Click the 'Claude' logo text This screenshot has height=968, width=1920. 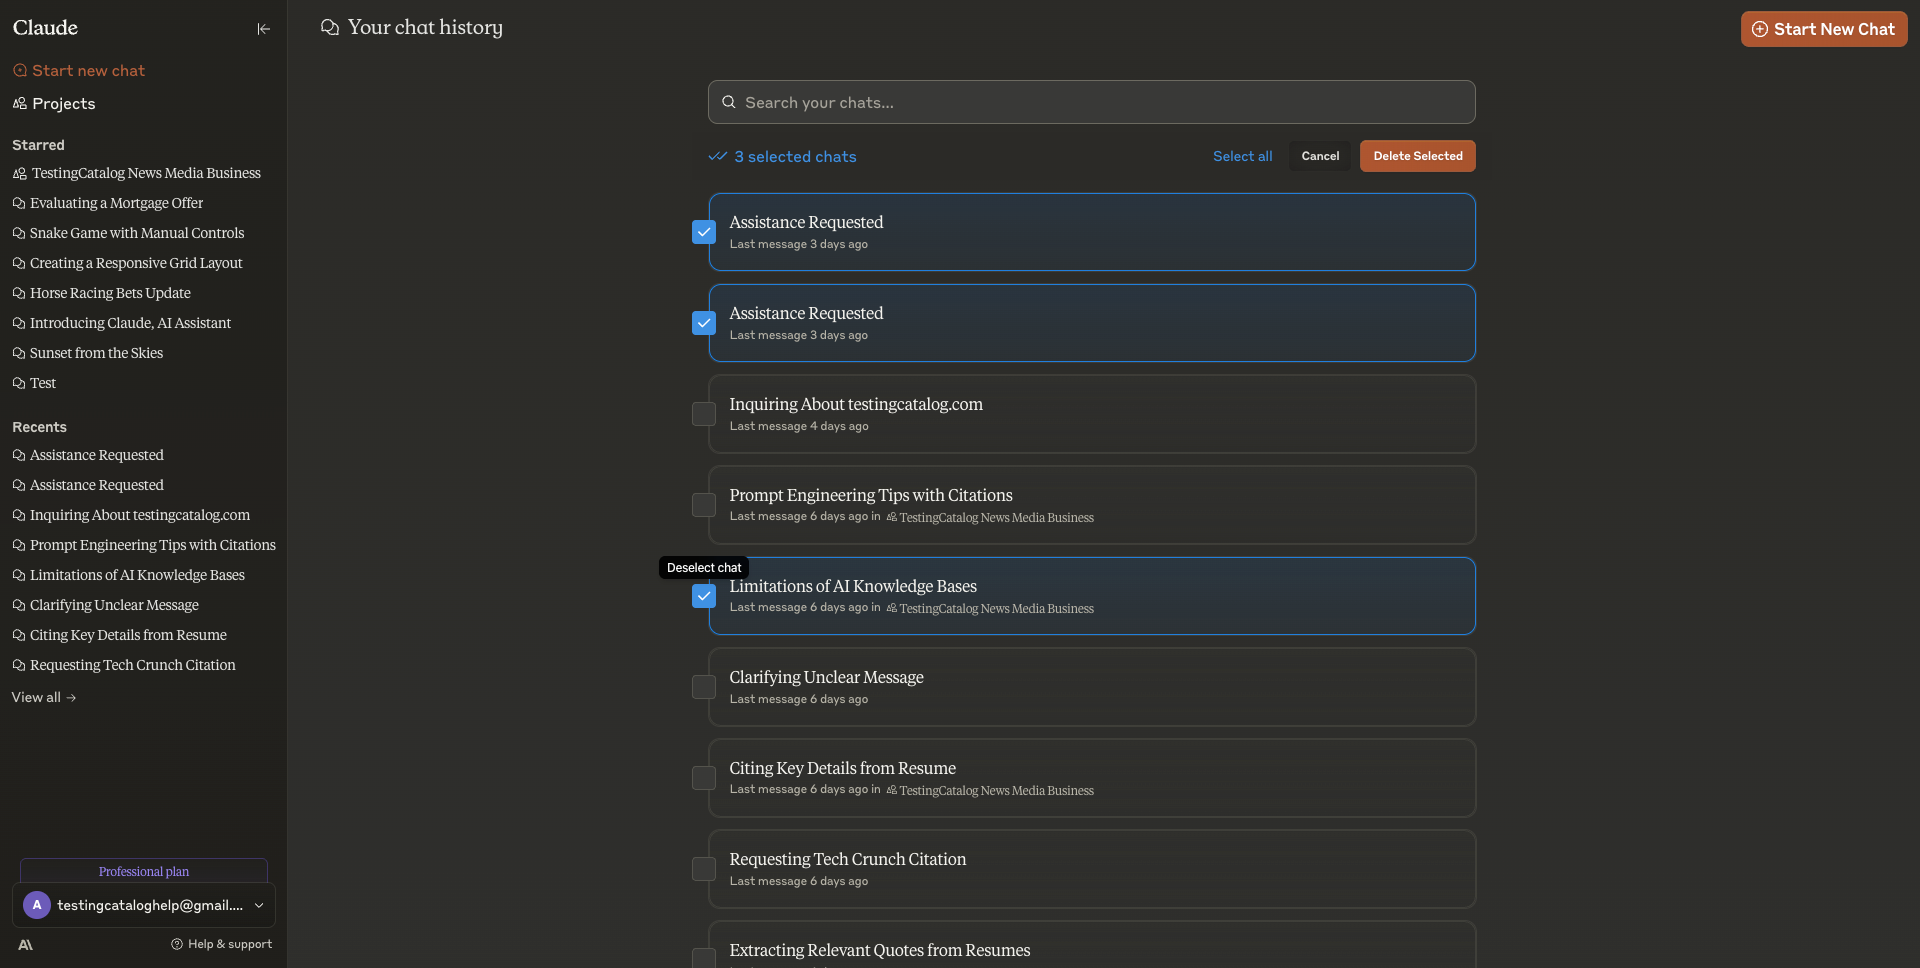tap(45, 28)
